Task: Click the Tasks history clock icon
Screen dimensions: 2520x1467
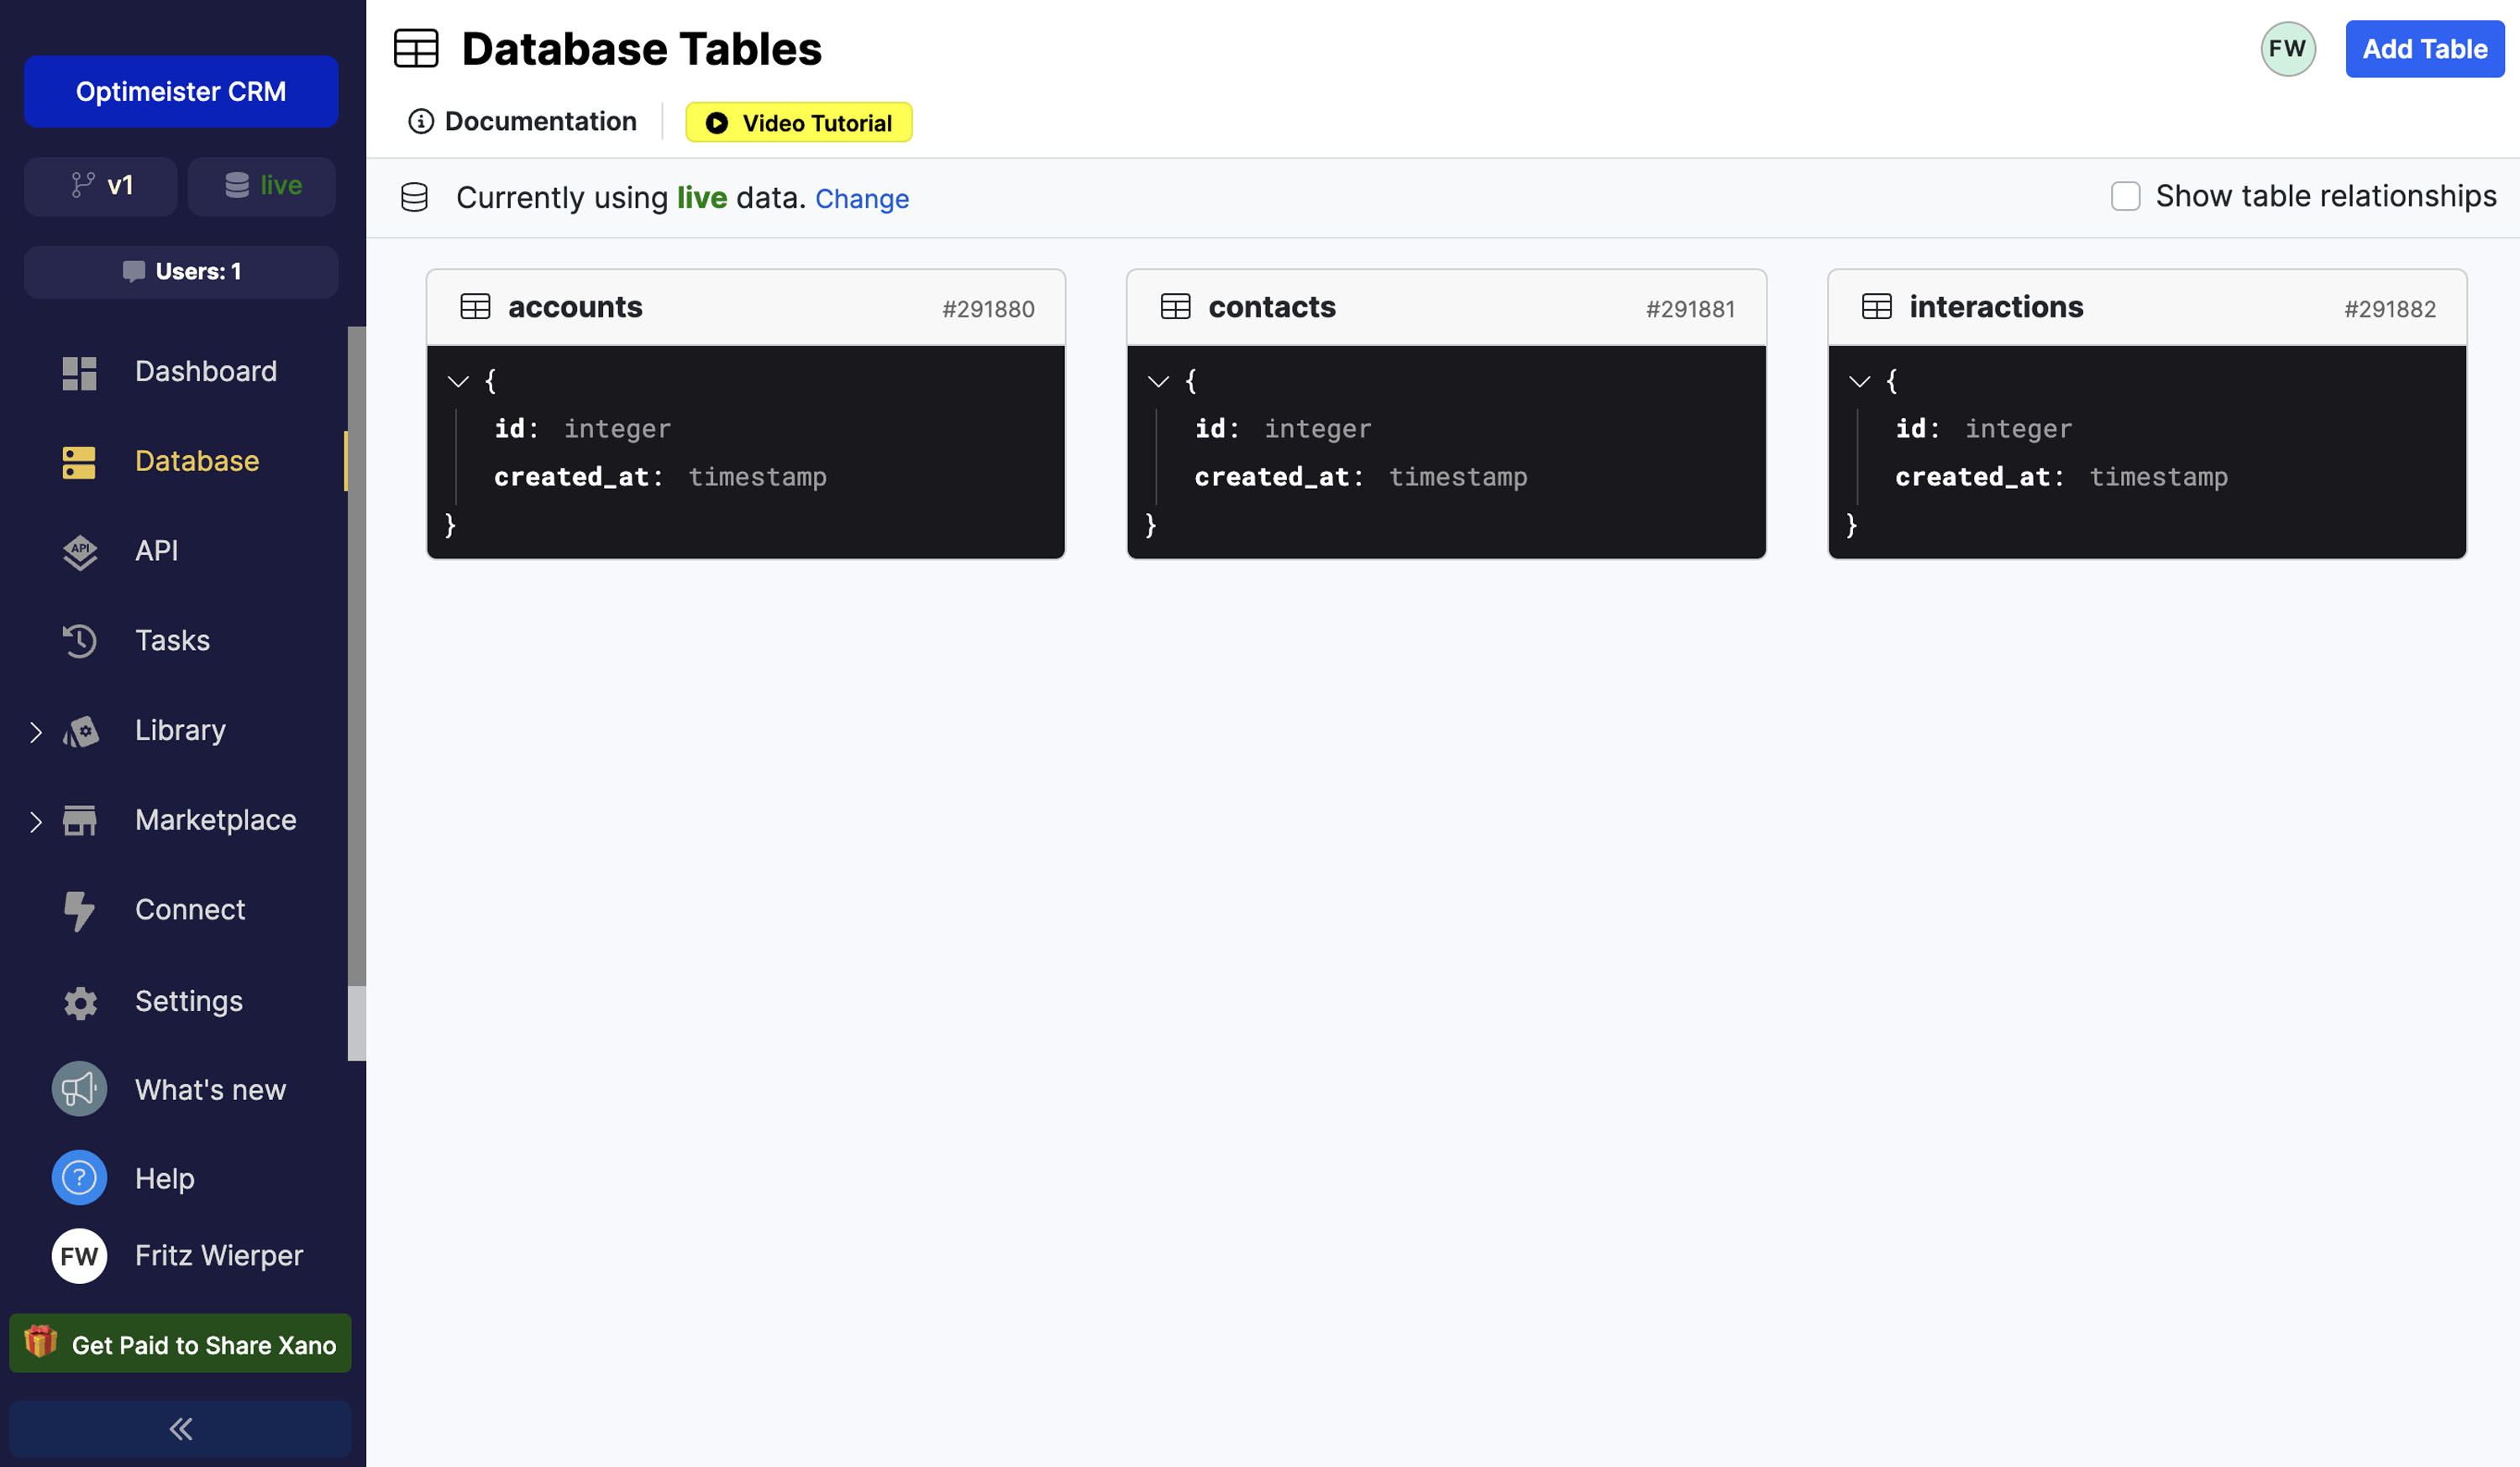Action: (79, 641)
